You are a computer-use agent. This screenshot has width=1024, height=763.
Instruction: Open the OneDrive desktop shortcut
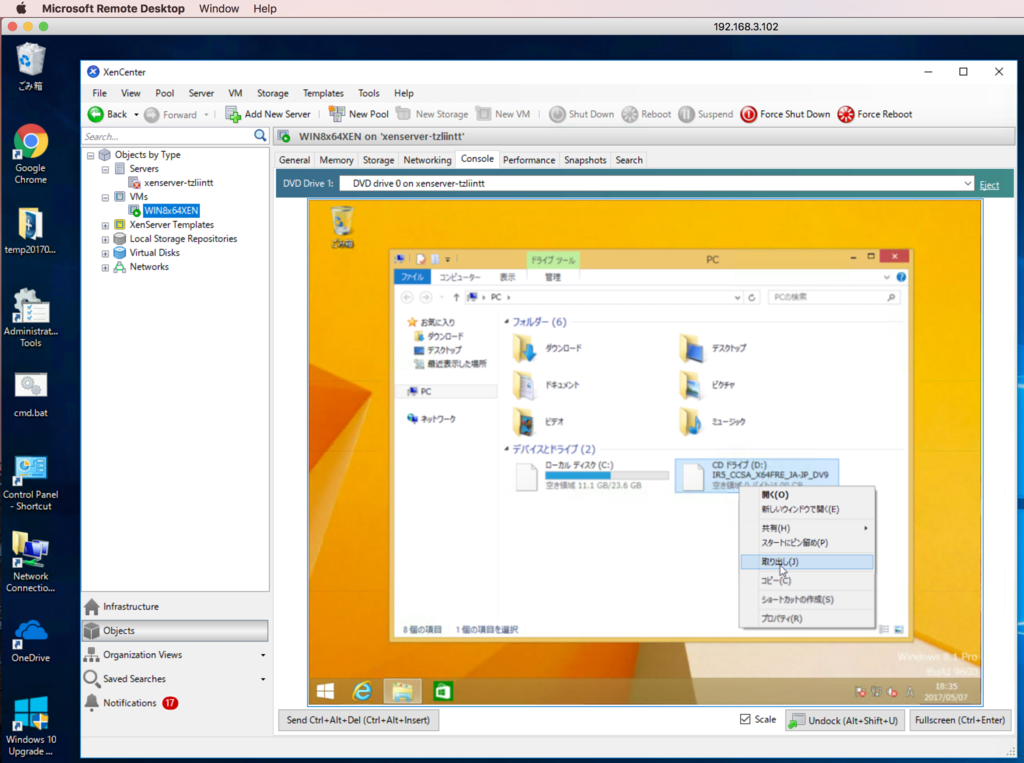(30, 641)
